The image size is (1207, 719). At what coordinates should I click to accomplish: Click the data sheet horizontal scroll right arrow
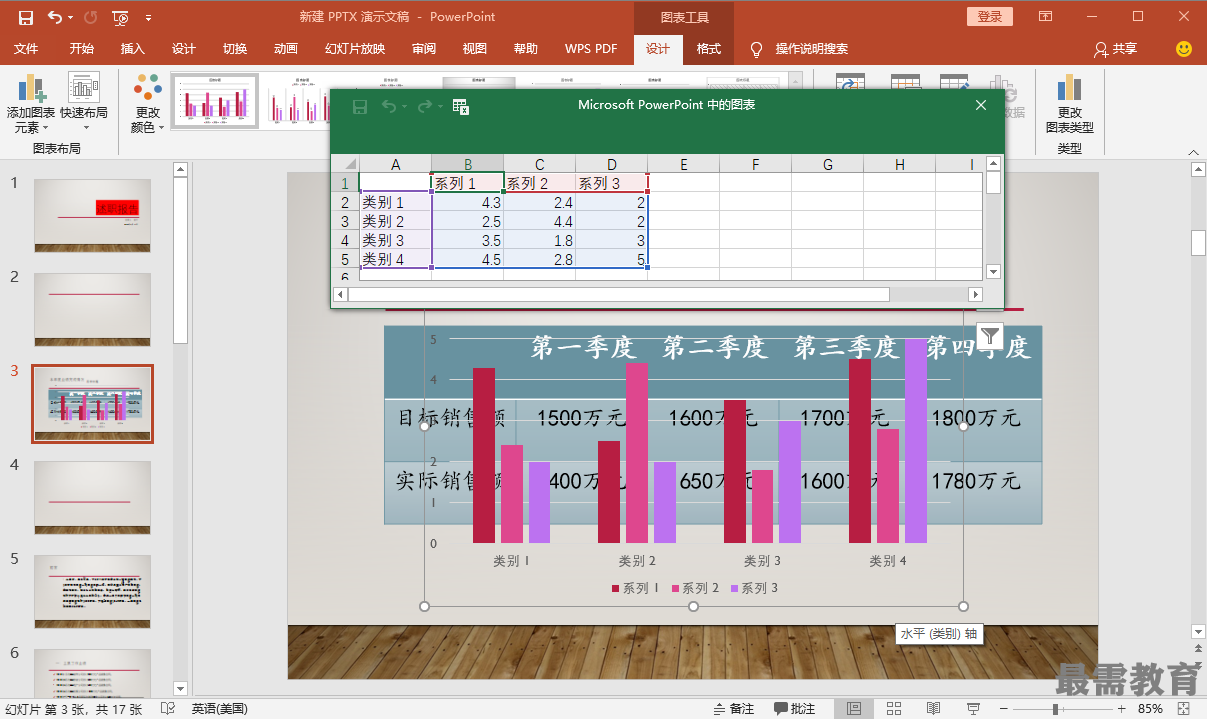[x=975, y=294]
